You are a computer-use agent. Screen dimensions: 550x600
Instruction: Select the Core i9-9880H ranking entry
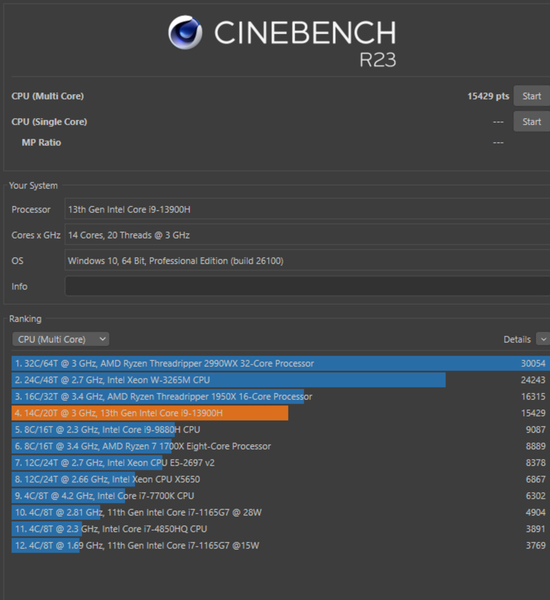pos(281,430)
